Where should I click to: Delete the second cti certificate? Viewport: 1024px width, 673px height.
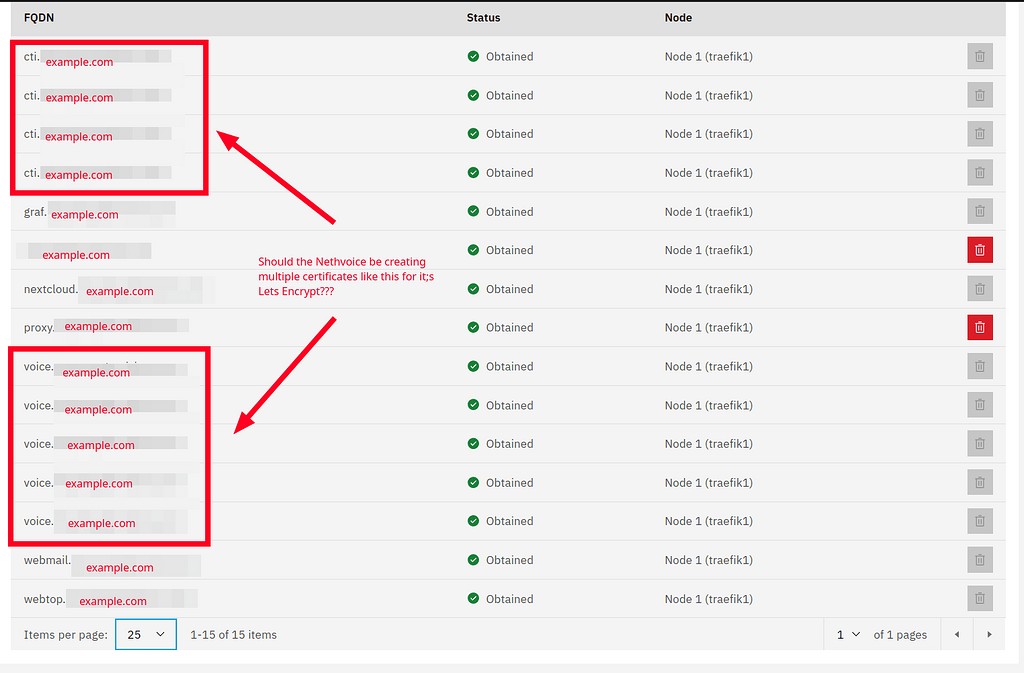[x=980, y=95]
